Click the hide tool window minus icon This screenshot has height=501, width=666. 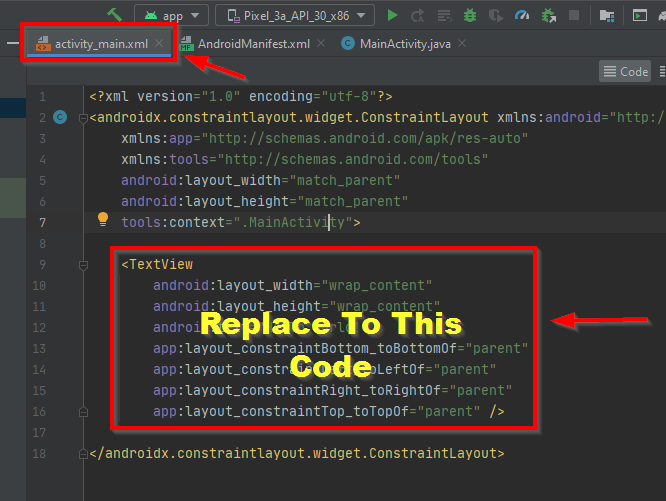(x=13, y=43)
